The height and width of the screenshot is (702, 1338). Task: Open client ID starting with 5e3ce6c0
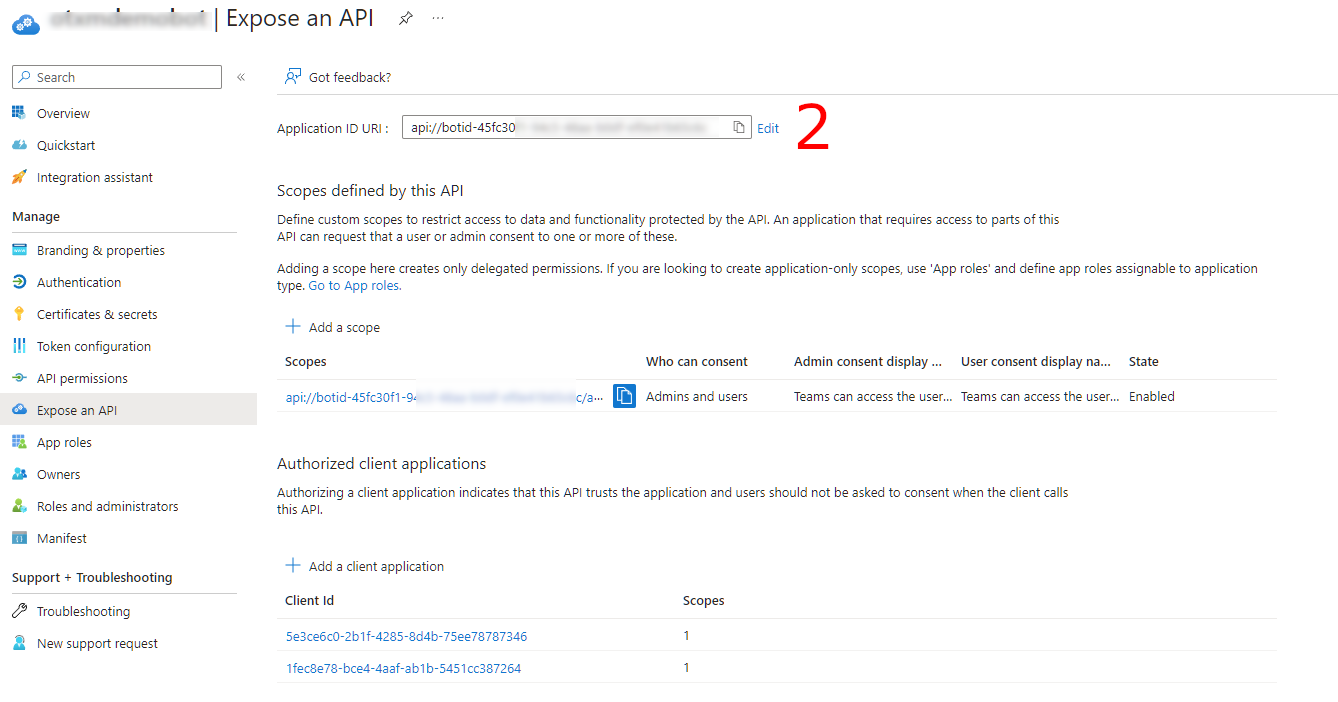pyautogui.click(x=406, y=635)
